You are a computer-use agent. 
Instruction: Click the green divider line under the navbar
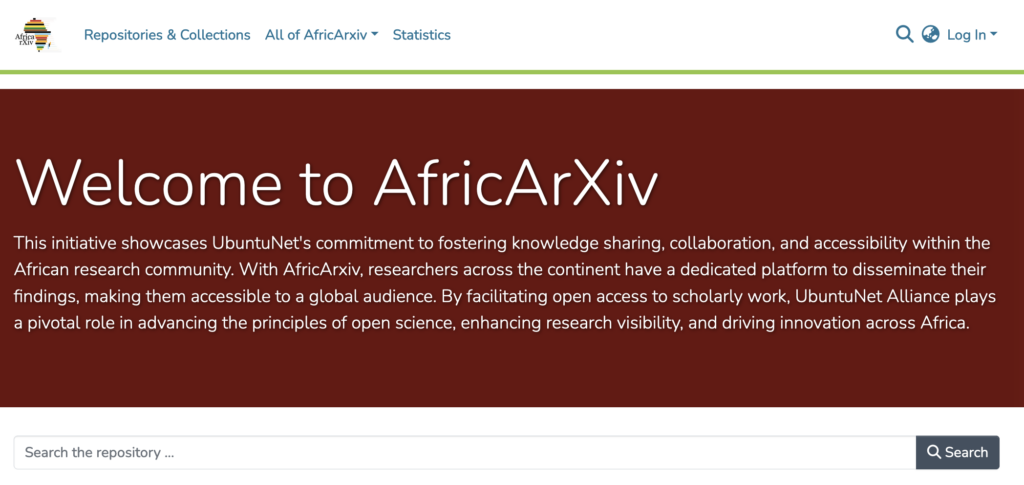(512, 72)
